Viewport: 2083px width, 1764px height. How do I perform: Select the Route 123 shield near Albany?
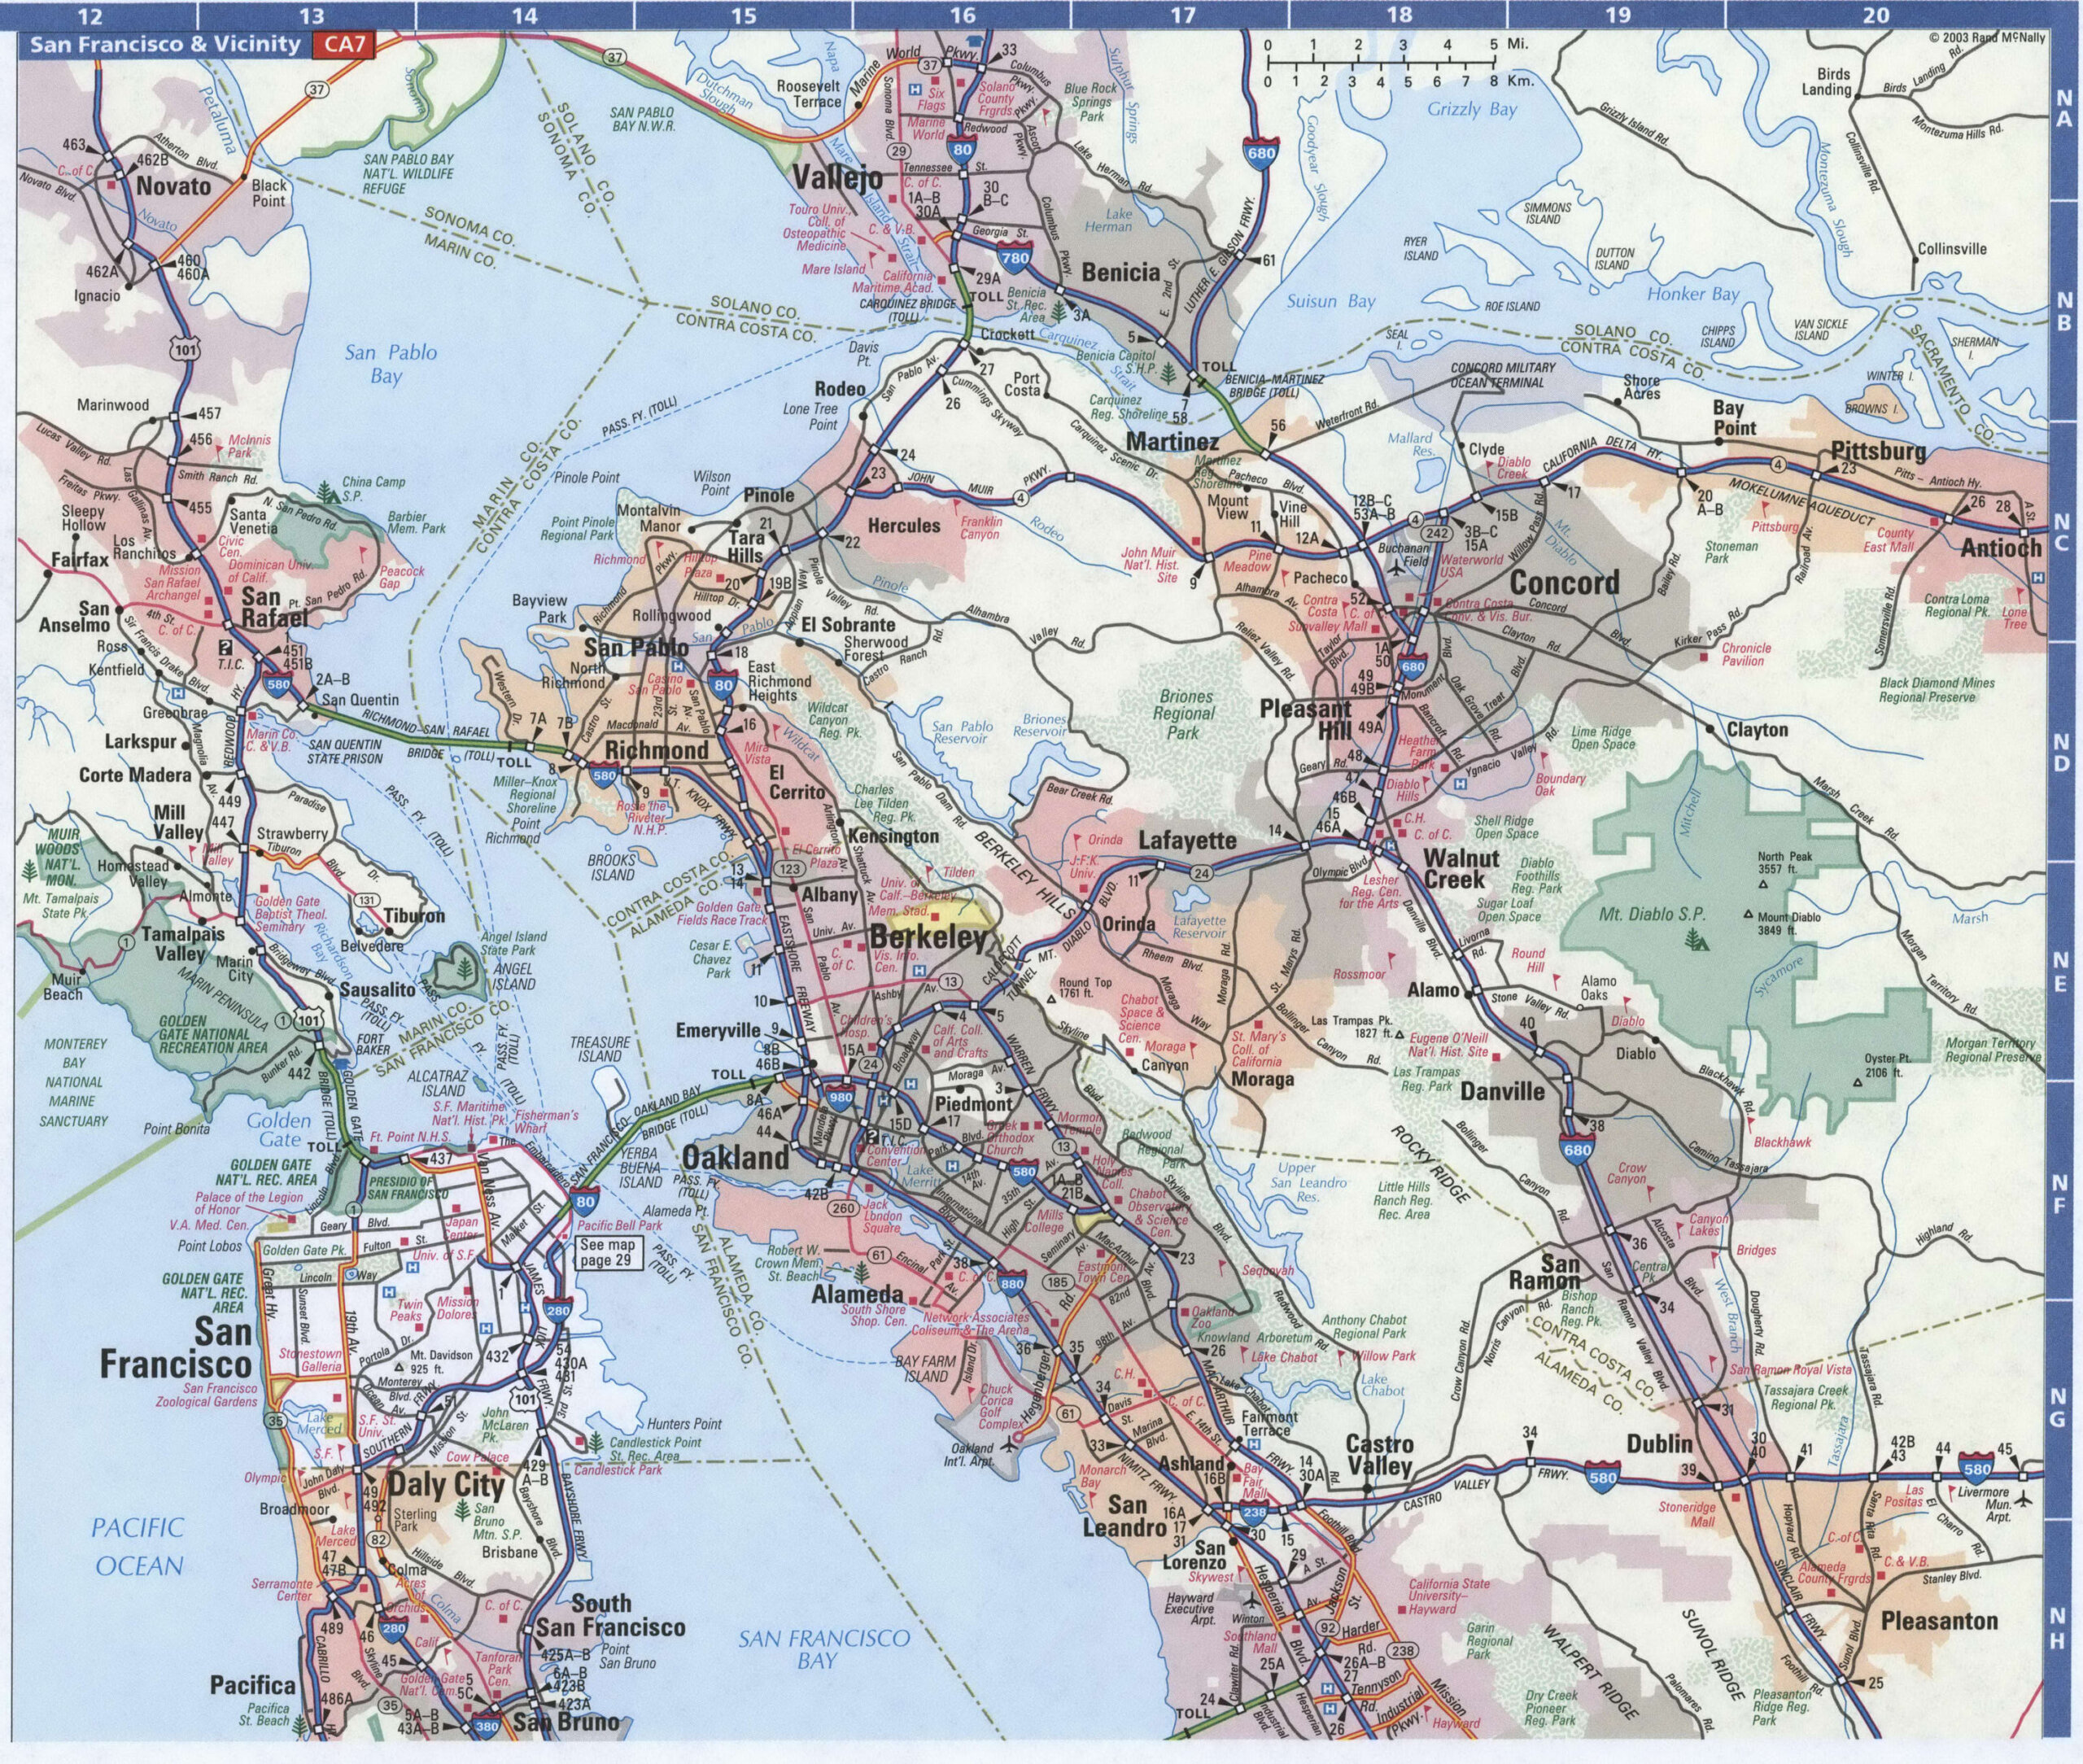[x=791, y=868]
